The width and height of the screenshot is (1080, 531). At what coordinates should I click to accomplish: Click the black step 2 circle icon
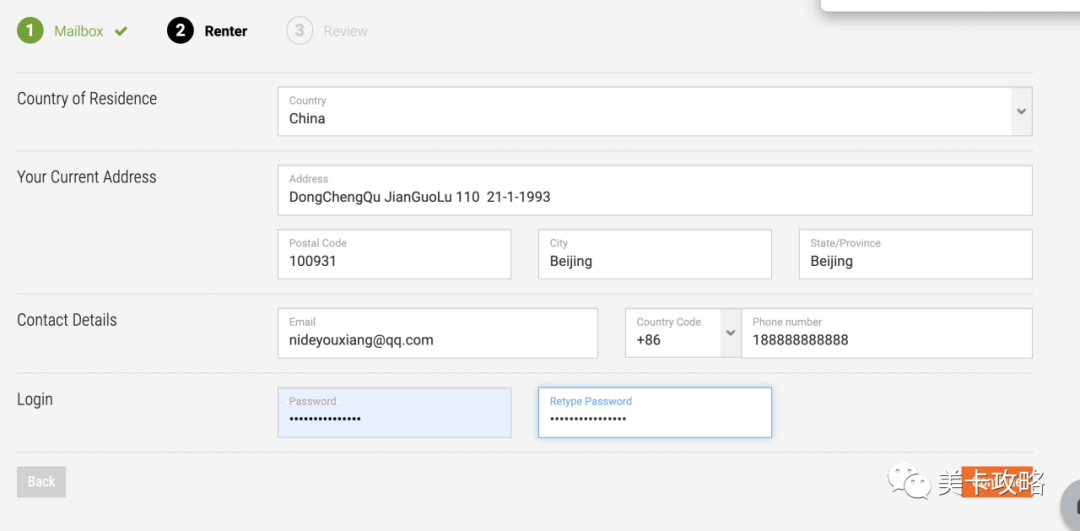coord(180,31)
